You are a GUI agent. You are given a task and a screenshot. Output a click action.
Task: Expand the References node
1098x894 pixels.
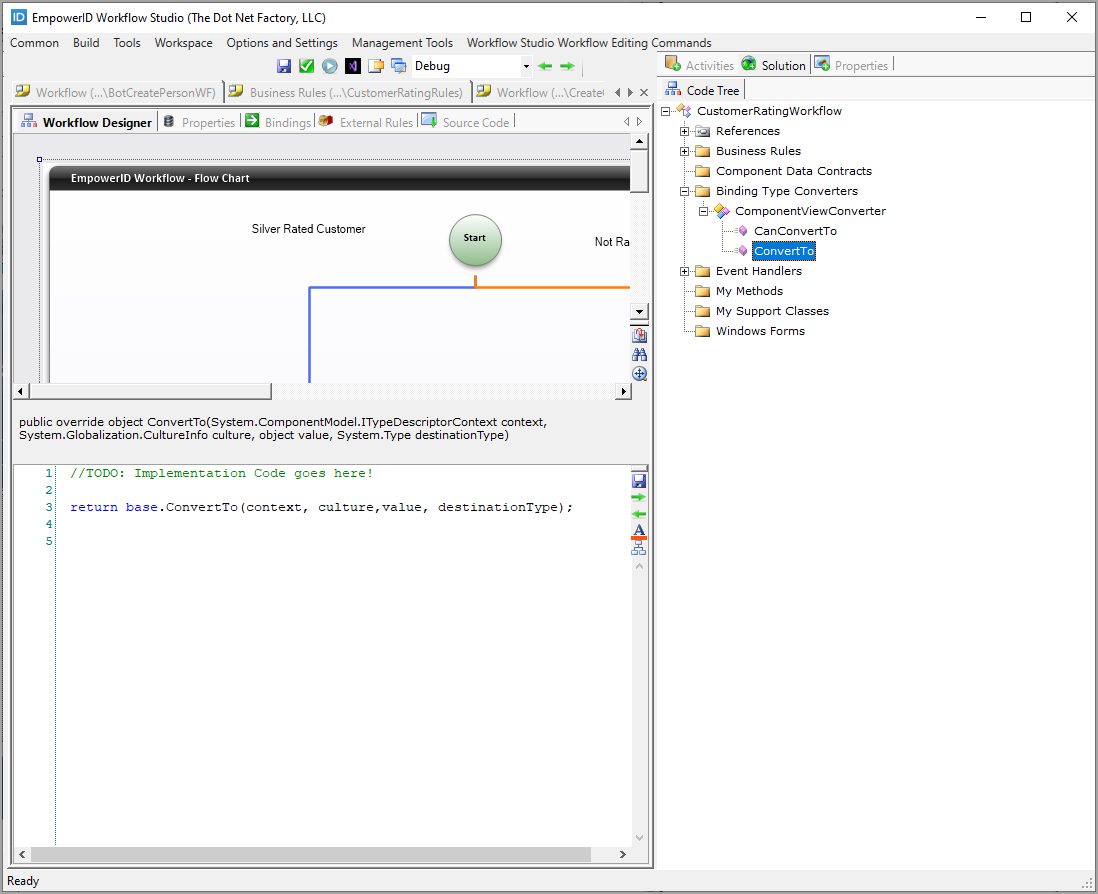(685, 132)
